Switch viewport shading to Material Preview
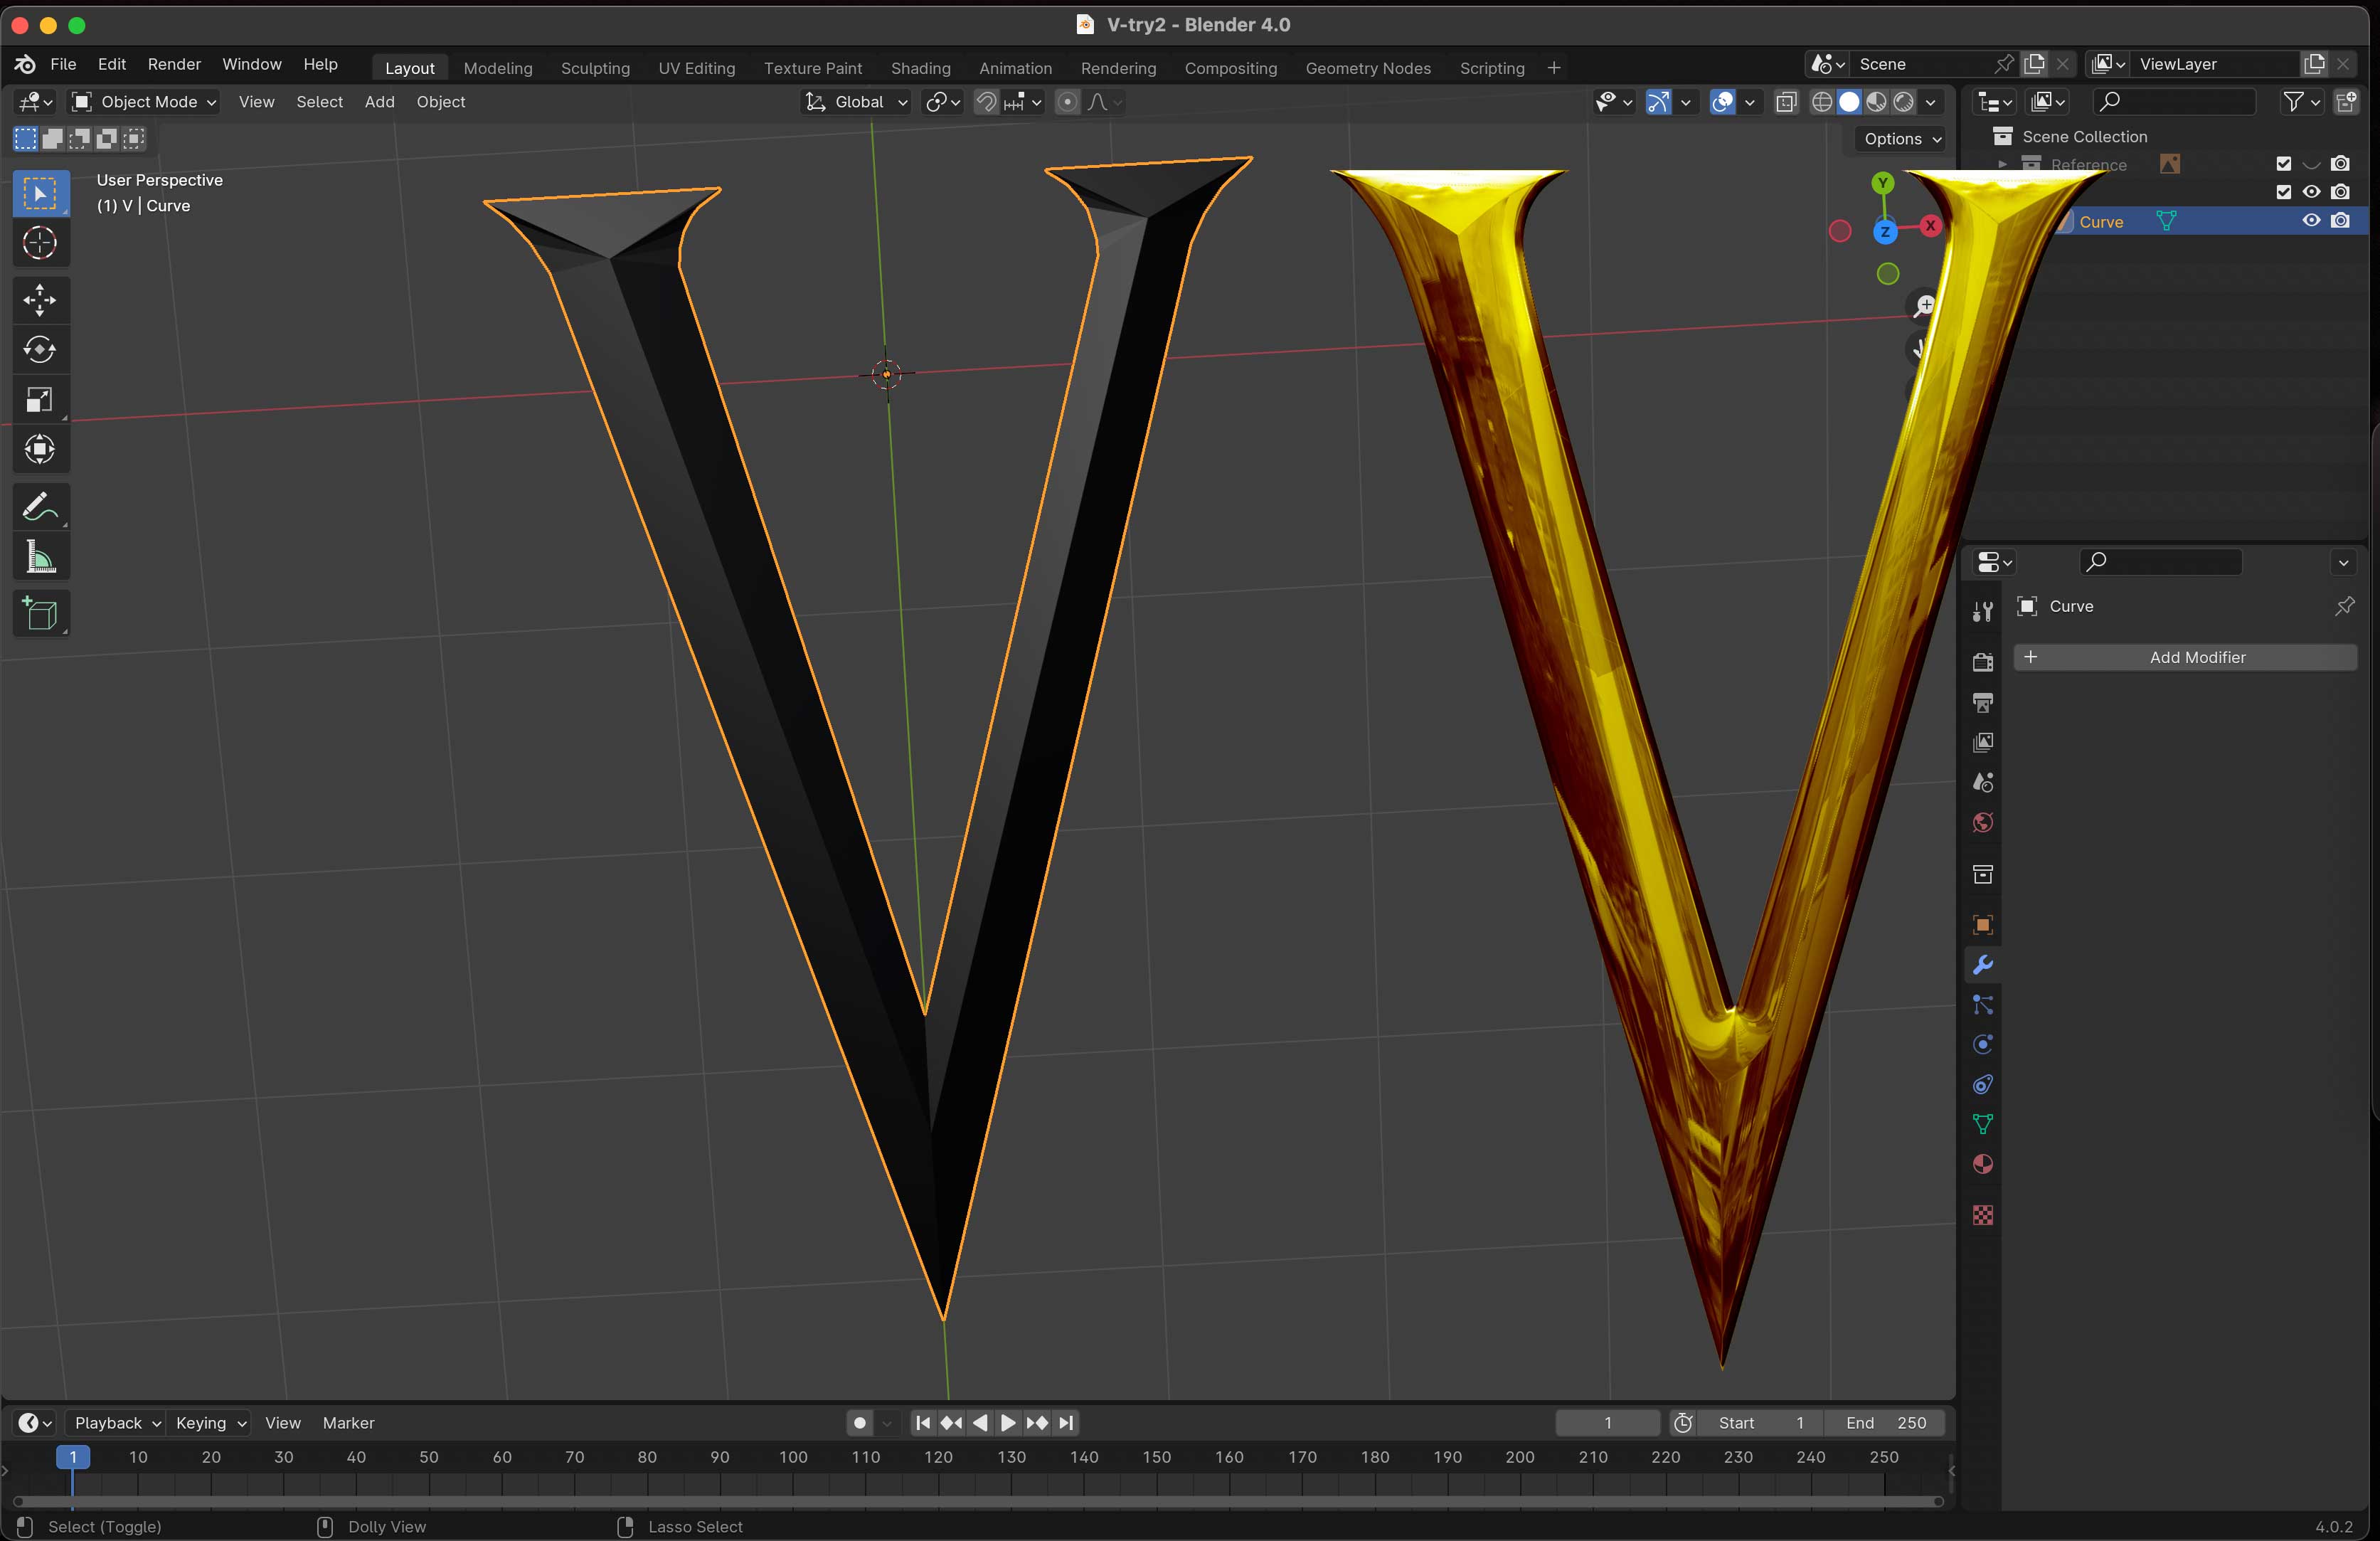2380x1541 pixels. (1876, 102)
